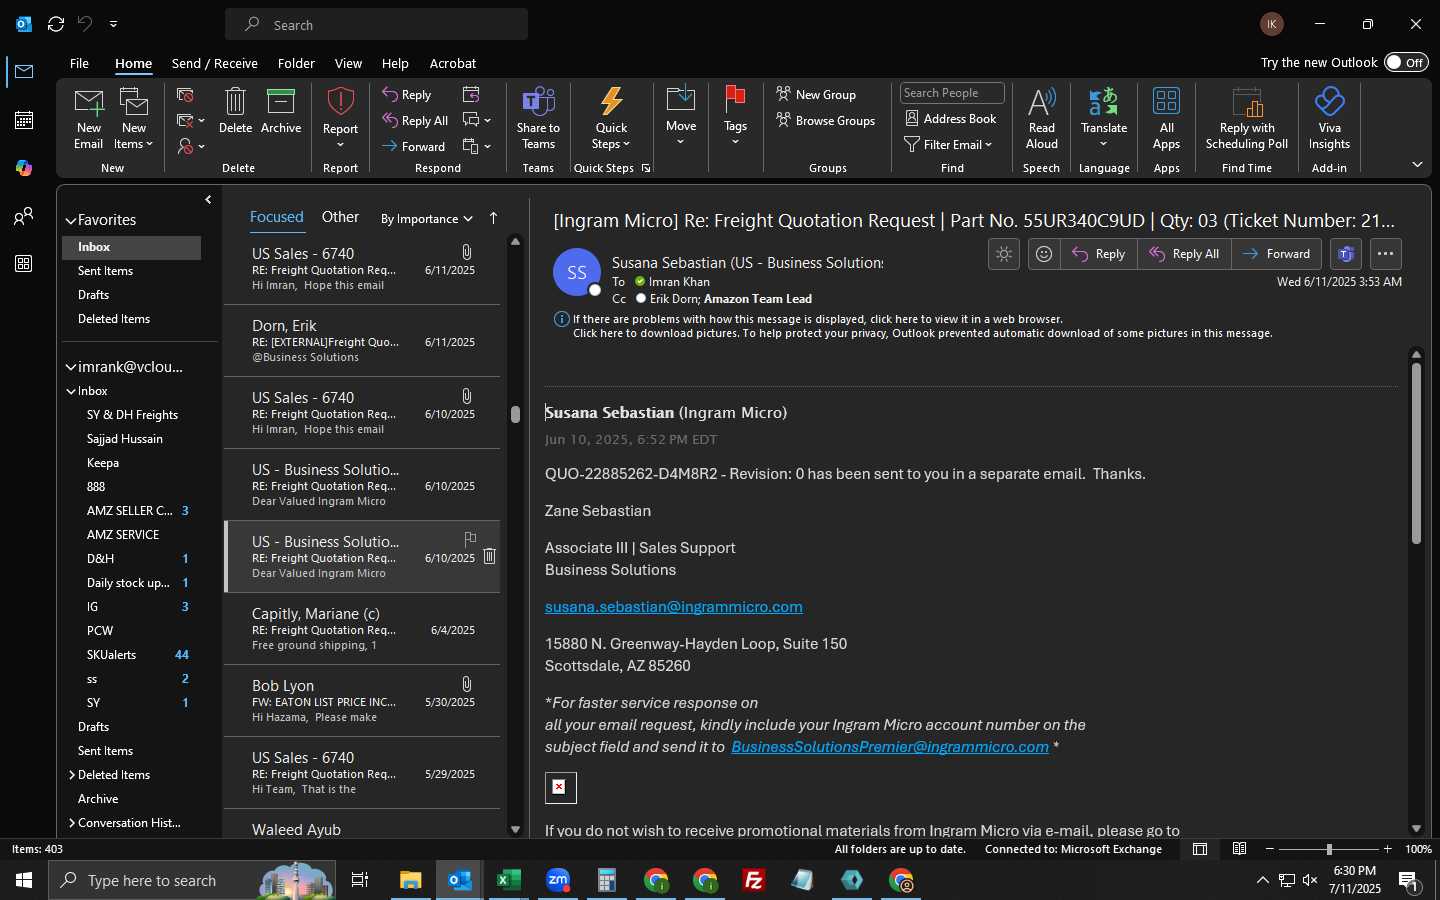
Task: Open People from left navigation bar
Action: (24, 216)
